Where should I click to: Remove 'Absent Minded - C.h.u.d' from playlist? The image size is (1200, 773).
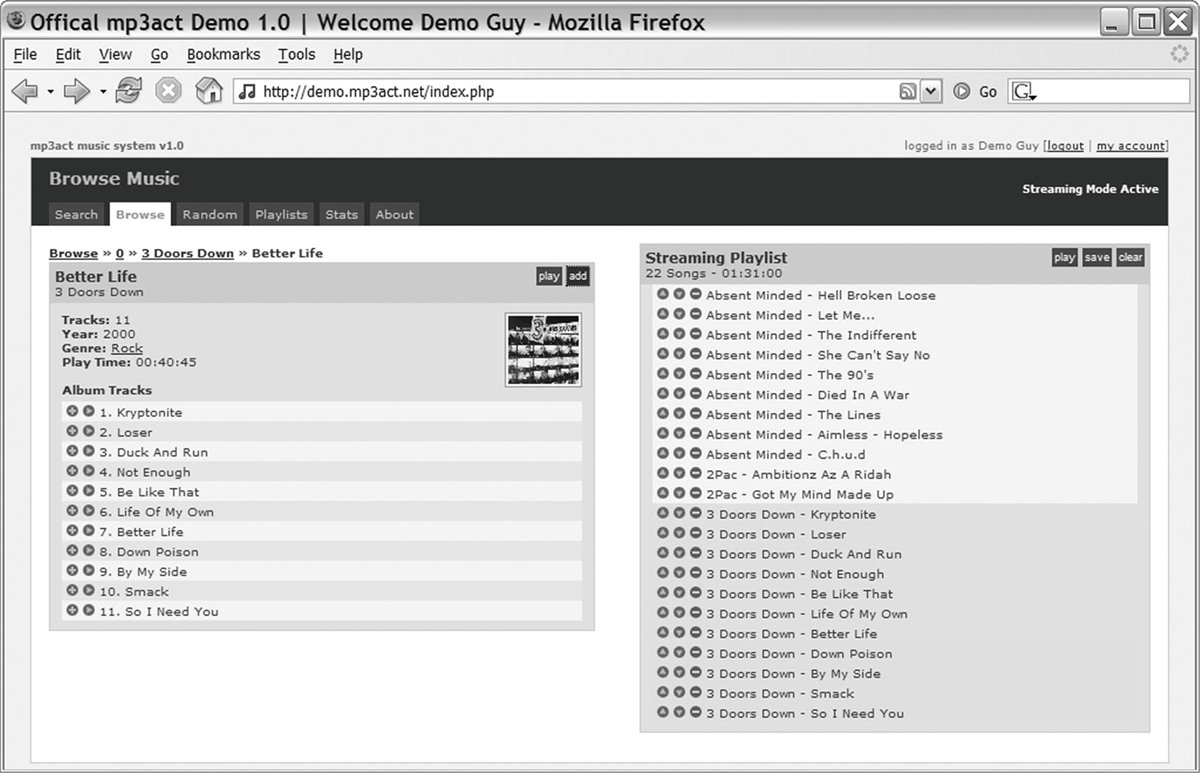[x=695, y=454]
